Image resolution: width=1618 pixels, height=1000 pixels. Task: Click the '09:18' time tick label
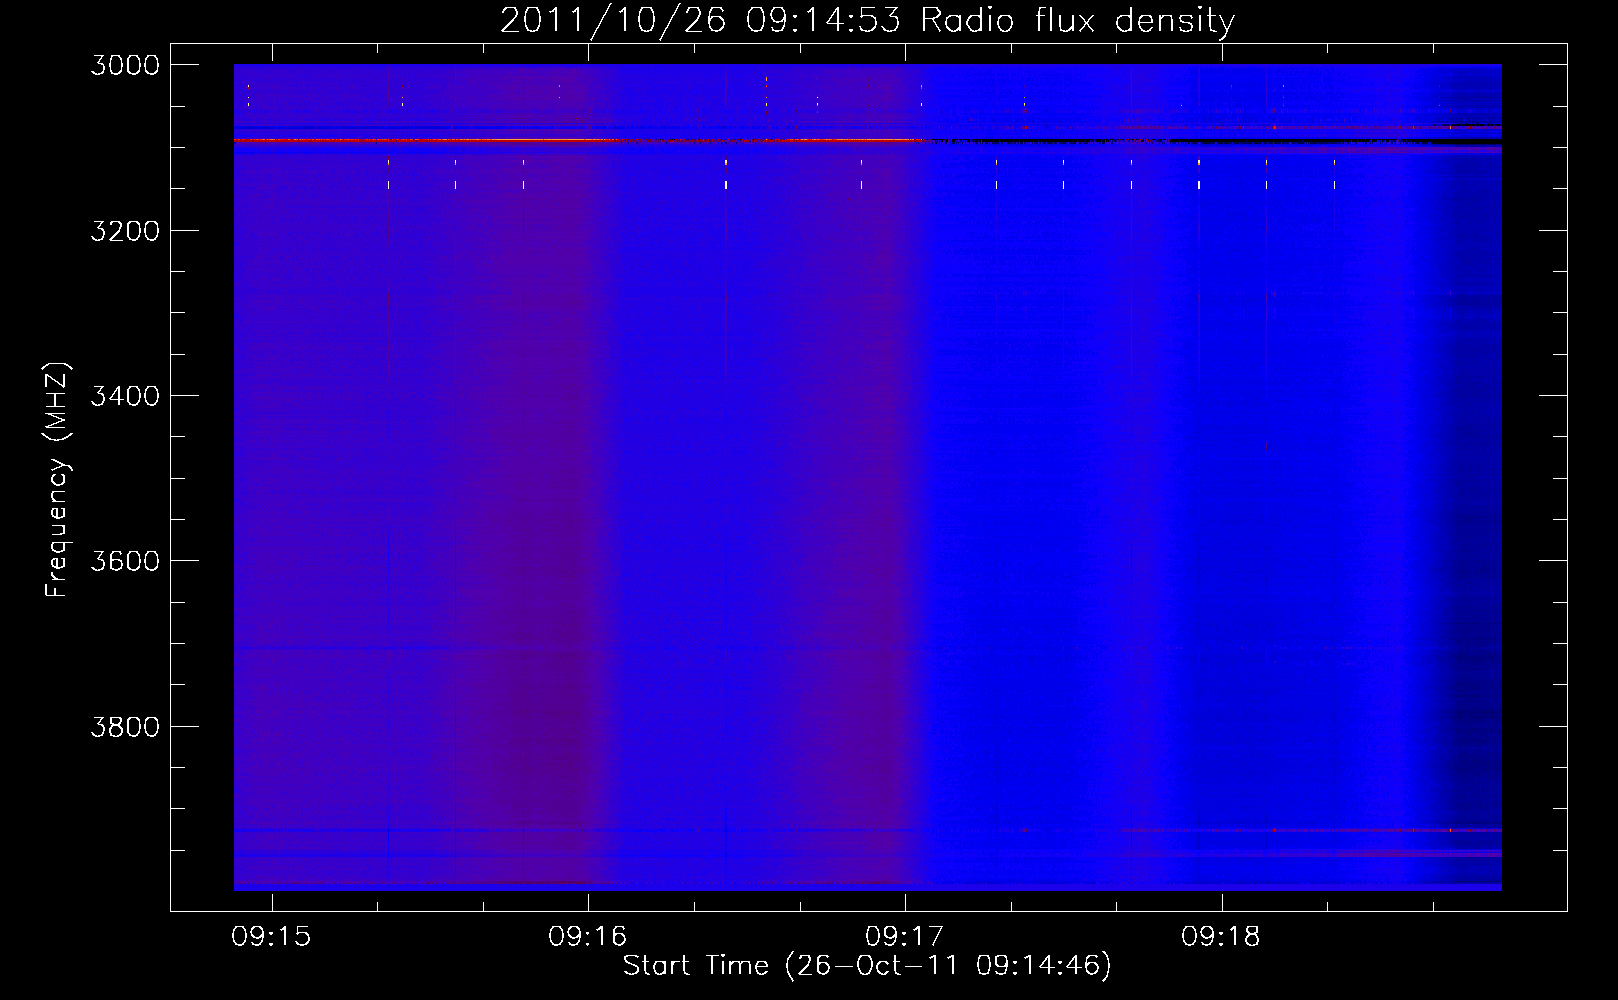click(1221, 936)
